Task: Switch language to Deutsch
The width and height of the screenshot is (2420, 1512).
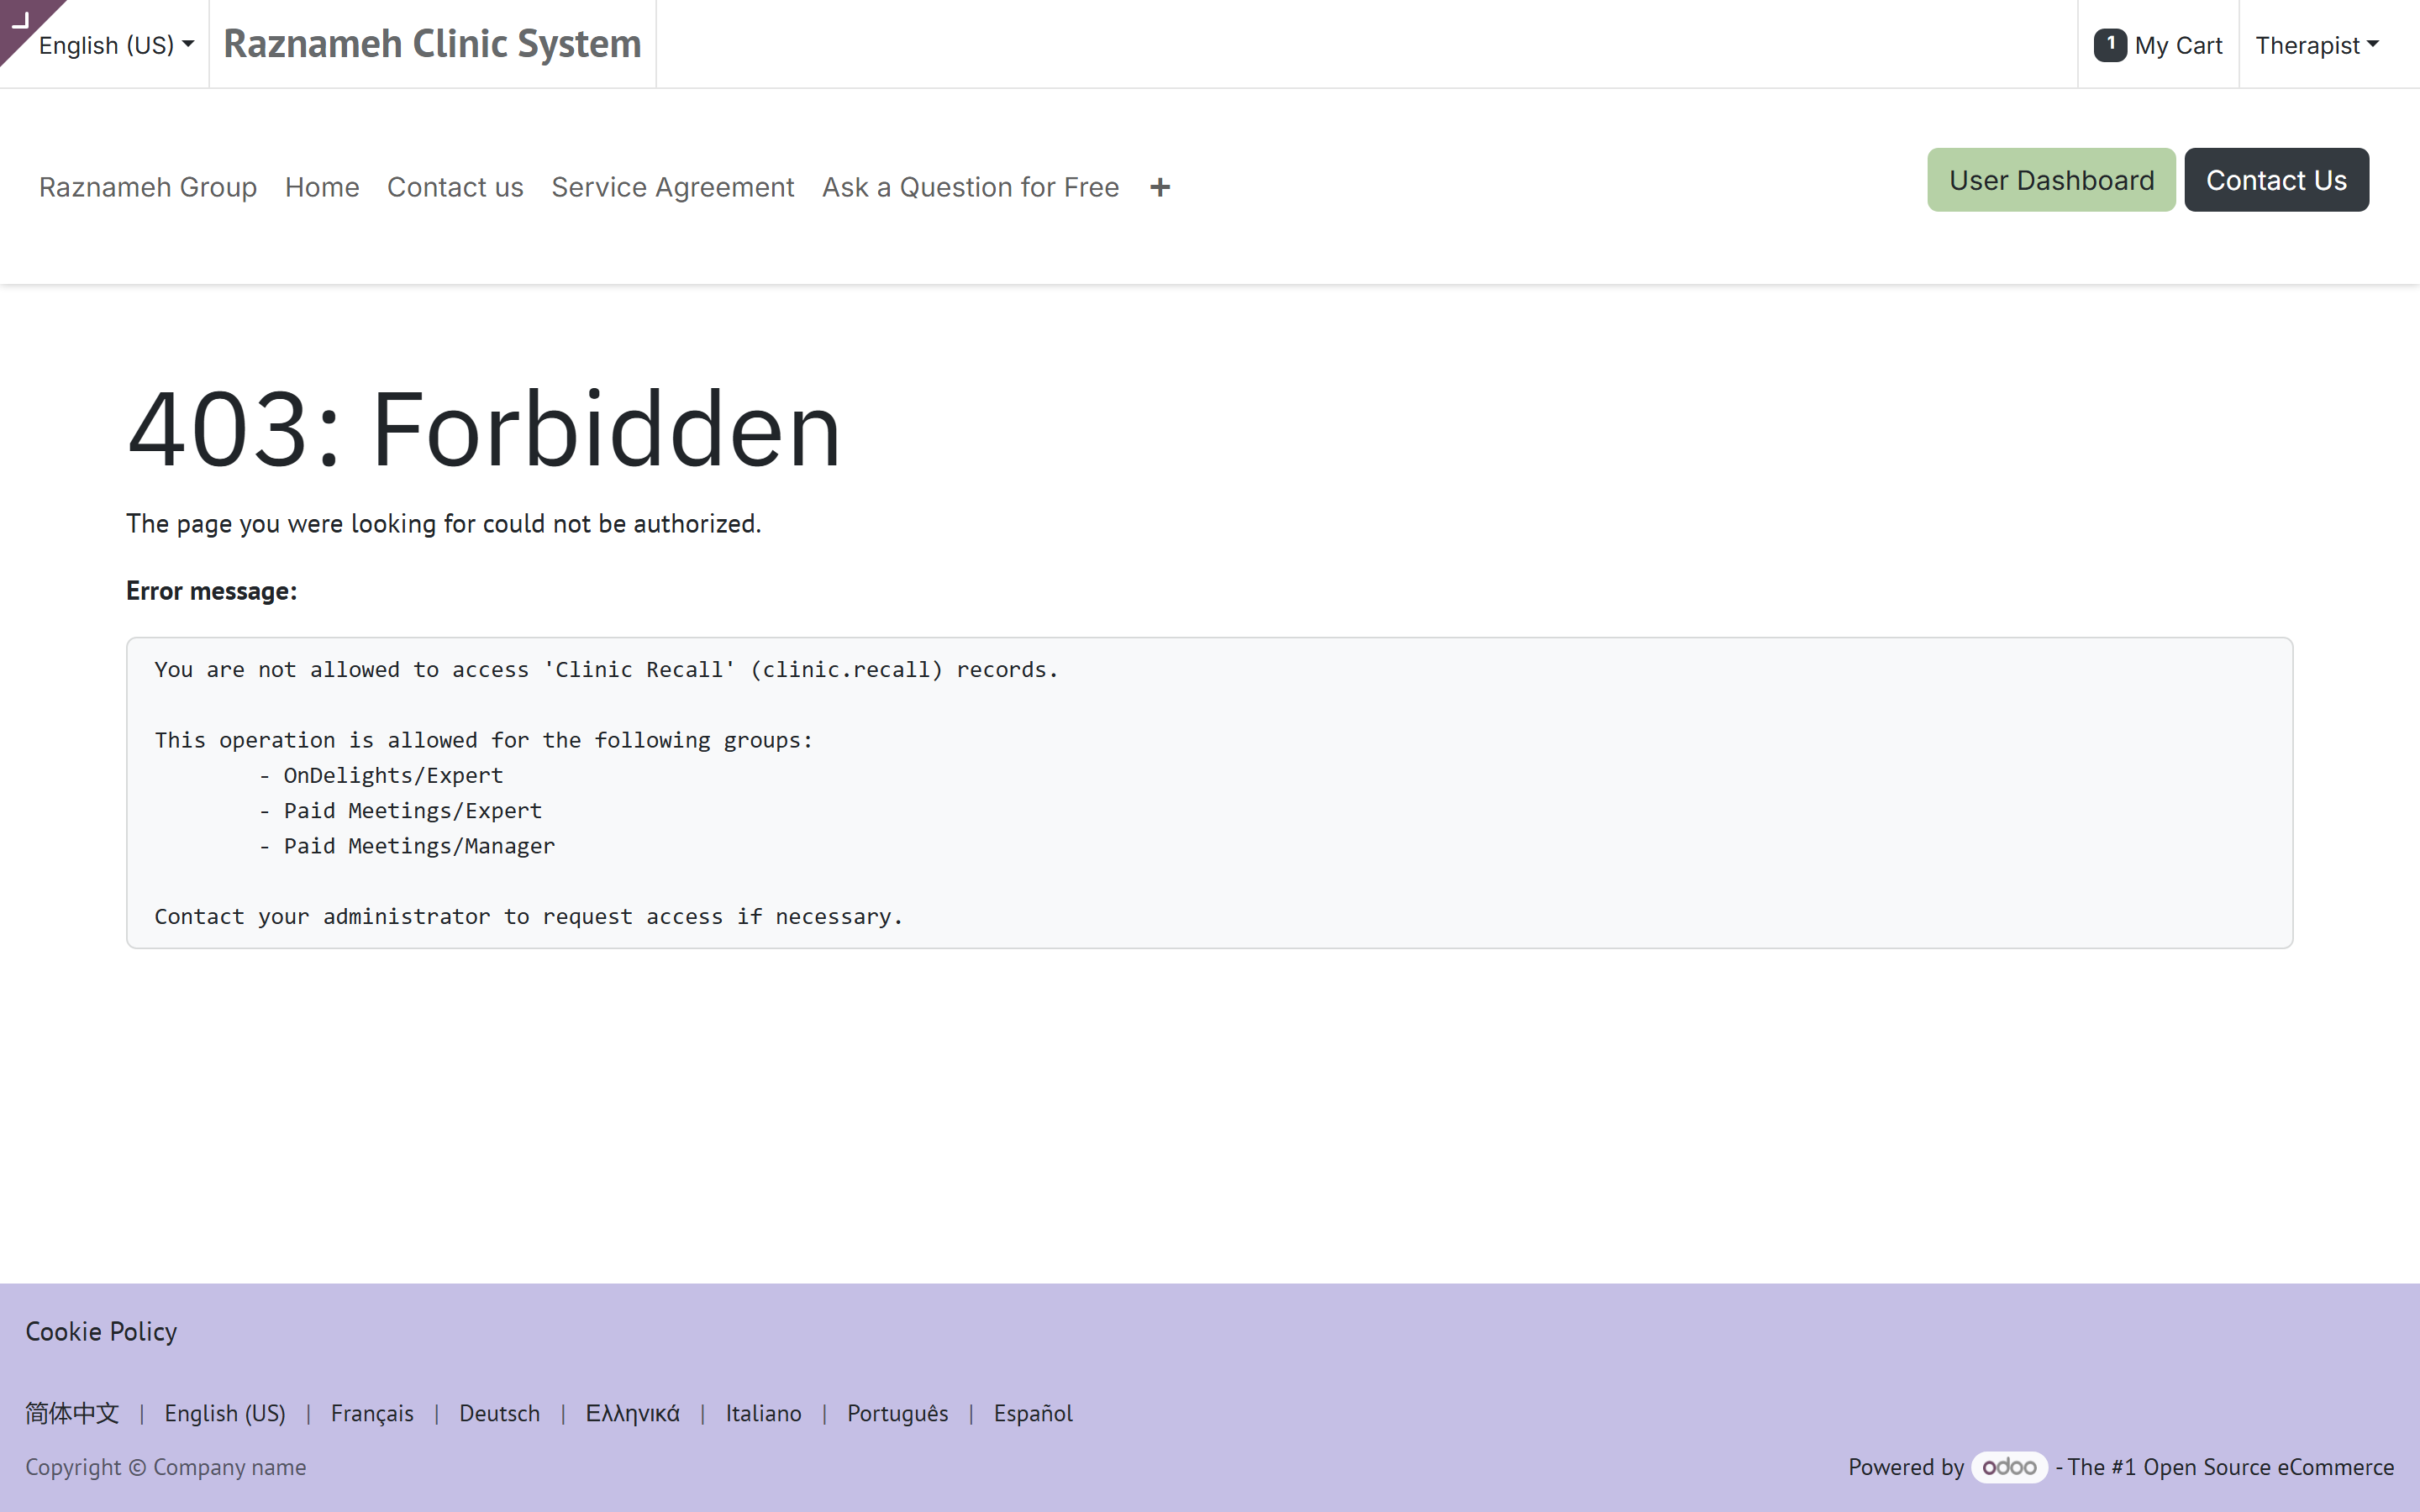Action: (499, 1413)
